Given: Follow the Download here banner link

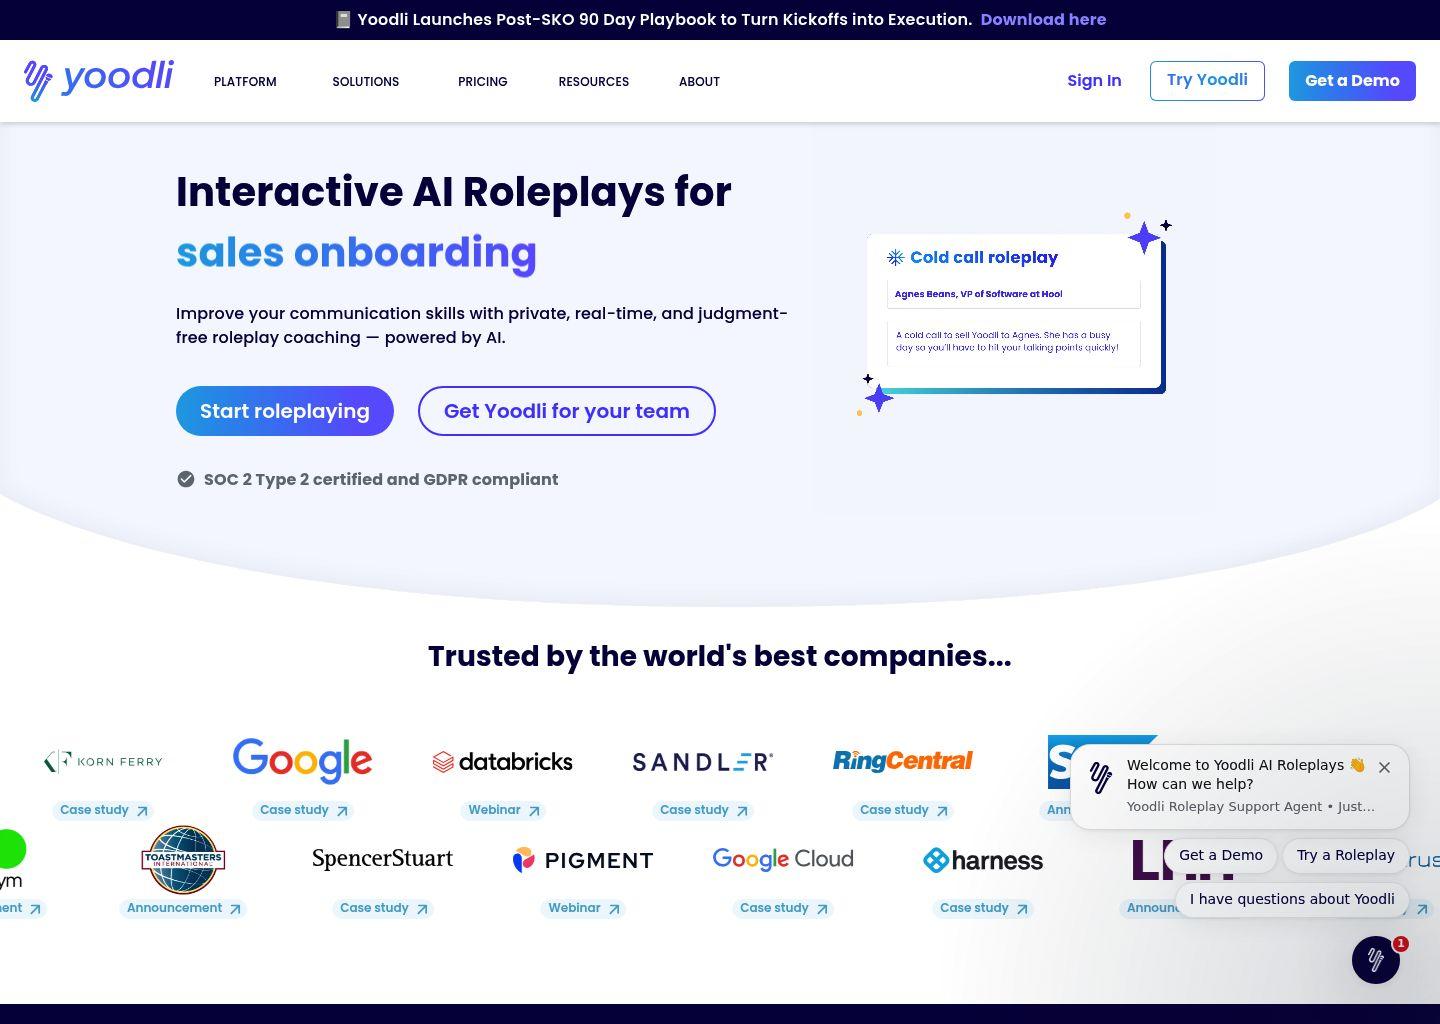Looking at the screenshot, I should [x=1043, y=20].
